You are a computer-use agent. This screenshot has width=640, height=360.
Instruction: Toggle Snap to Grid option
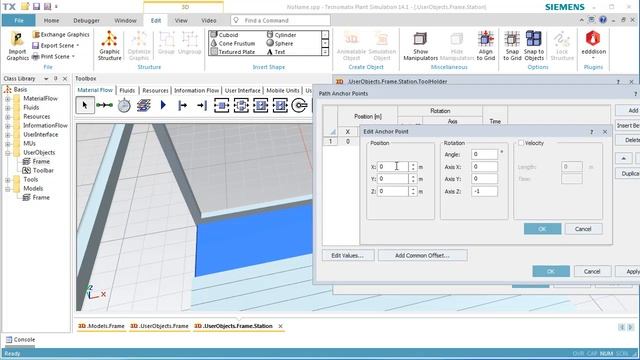tap(512, 46)
